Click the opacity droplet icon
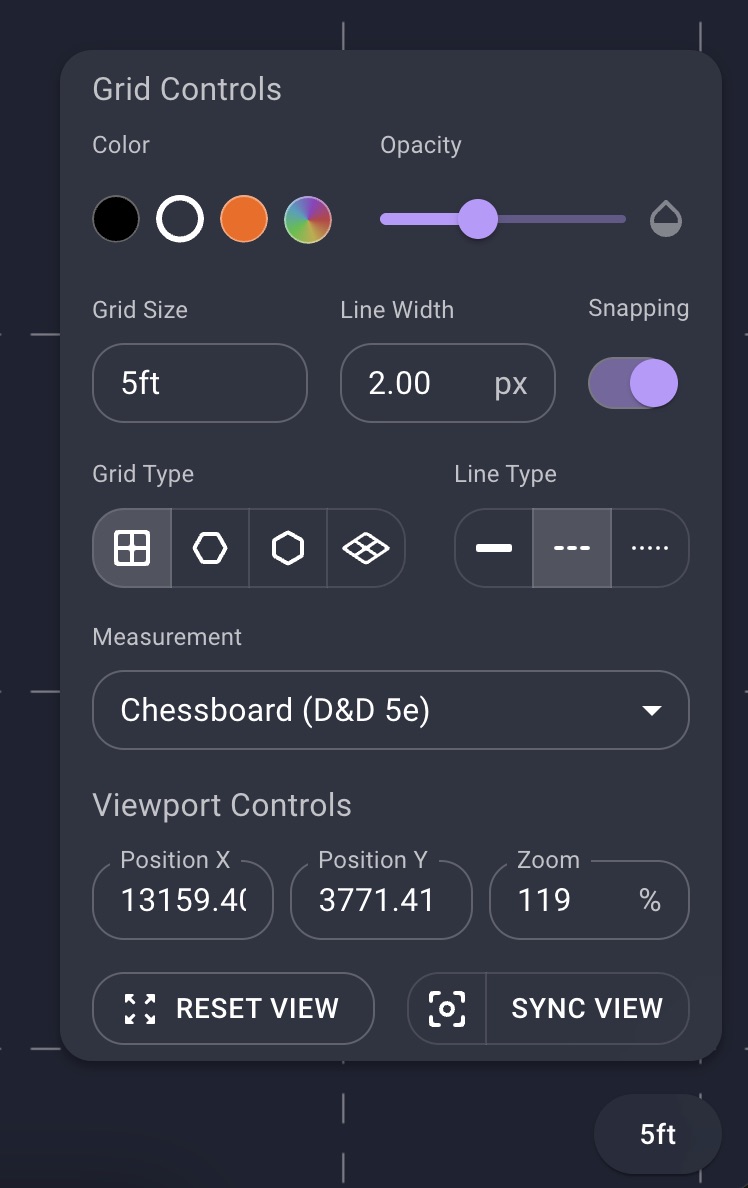Viewport: 748px width, 1188px height. [x=666, y=218]
